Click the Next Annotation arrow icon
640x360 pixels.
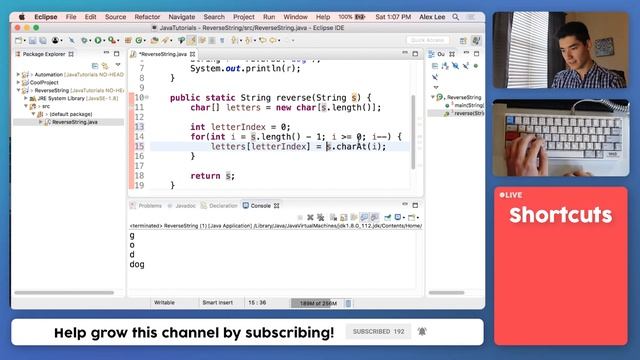234,40
